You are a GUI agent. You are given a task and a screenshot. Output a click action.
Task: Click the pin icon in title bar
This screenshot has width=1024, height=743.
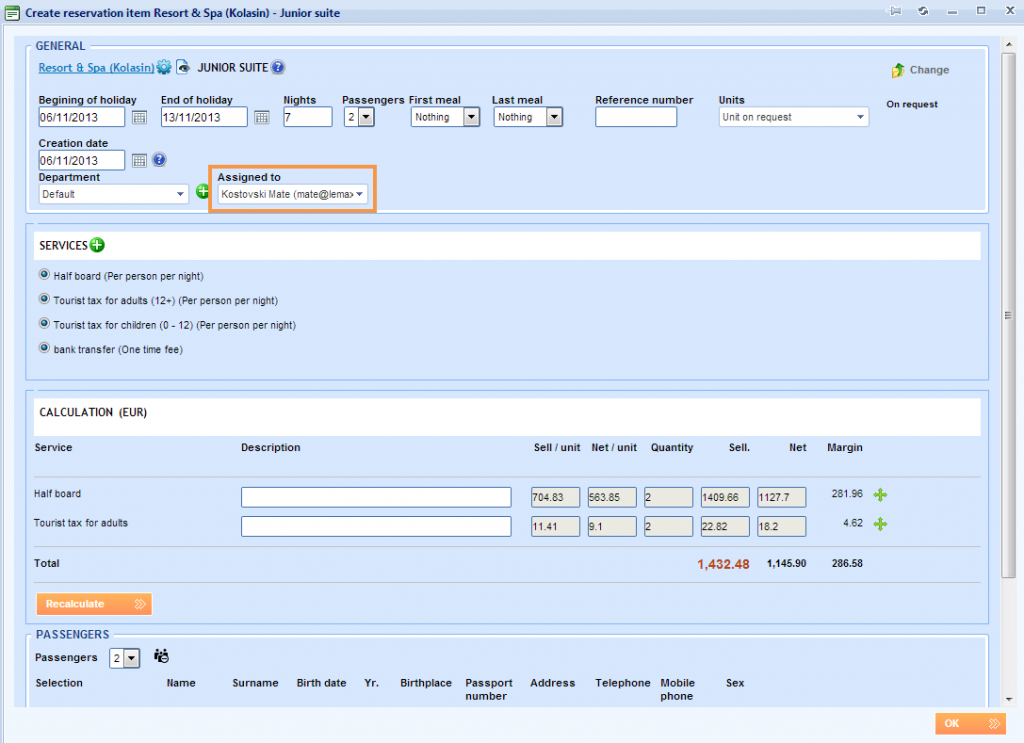[896, 11]
